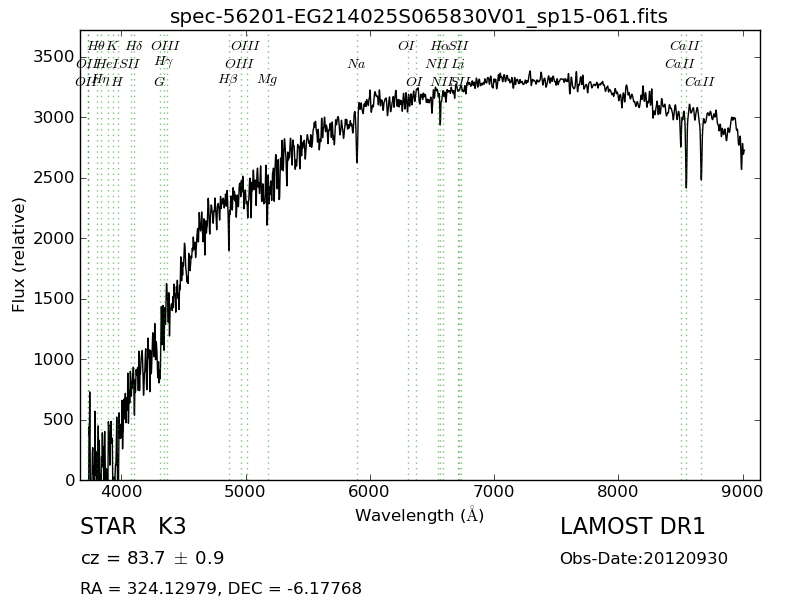Image resolution: width=800 pixels, height=600 pixels.
Task: Click the 'Obs-Date:20120930' text
Action: [x=644, y=558]
